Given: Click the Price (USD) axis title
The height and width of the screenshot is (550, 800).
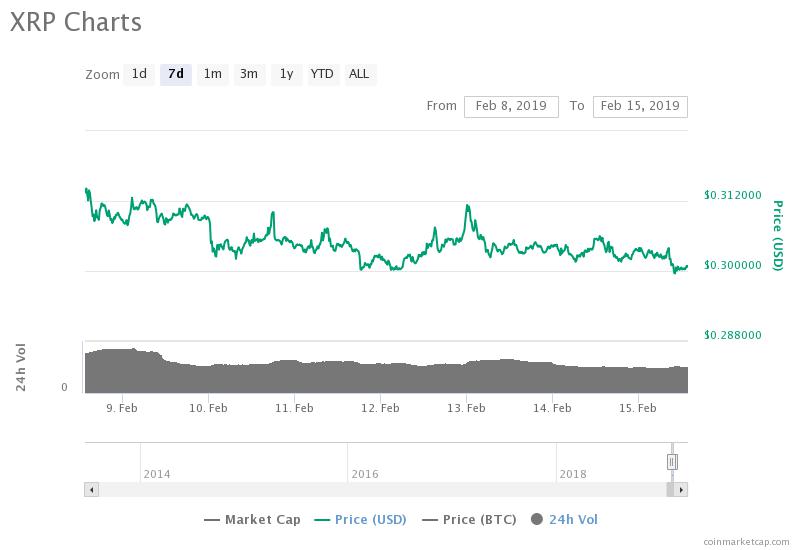Looking at the screenshot, I should coord(777,236).
